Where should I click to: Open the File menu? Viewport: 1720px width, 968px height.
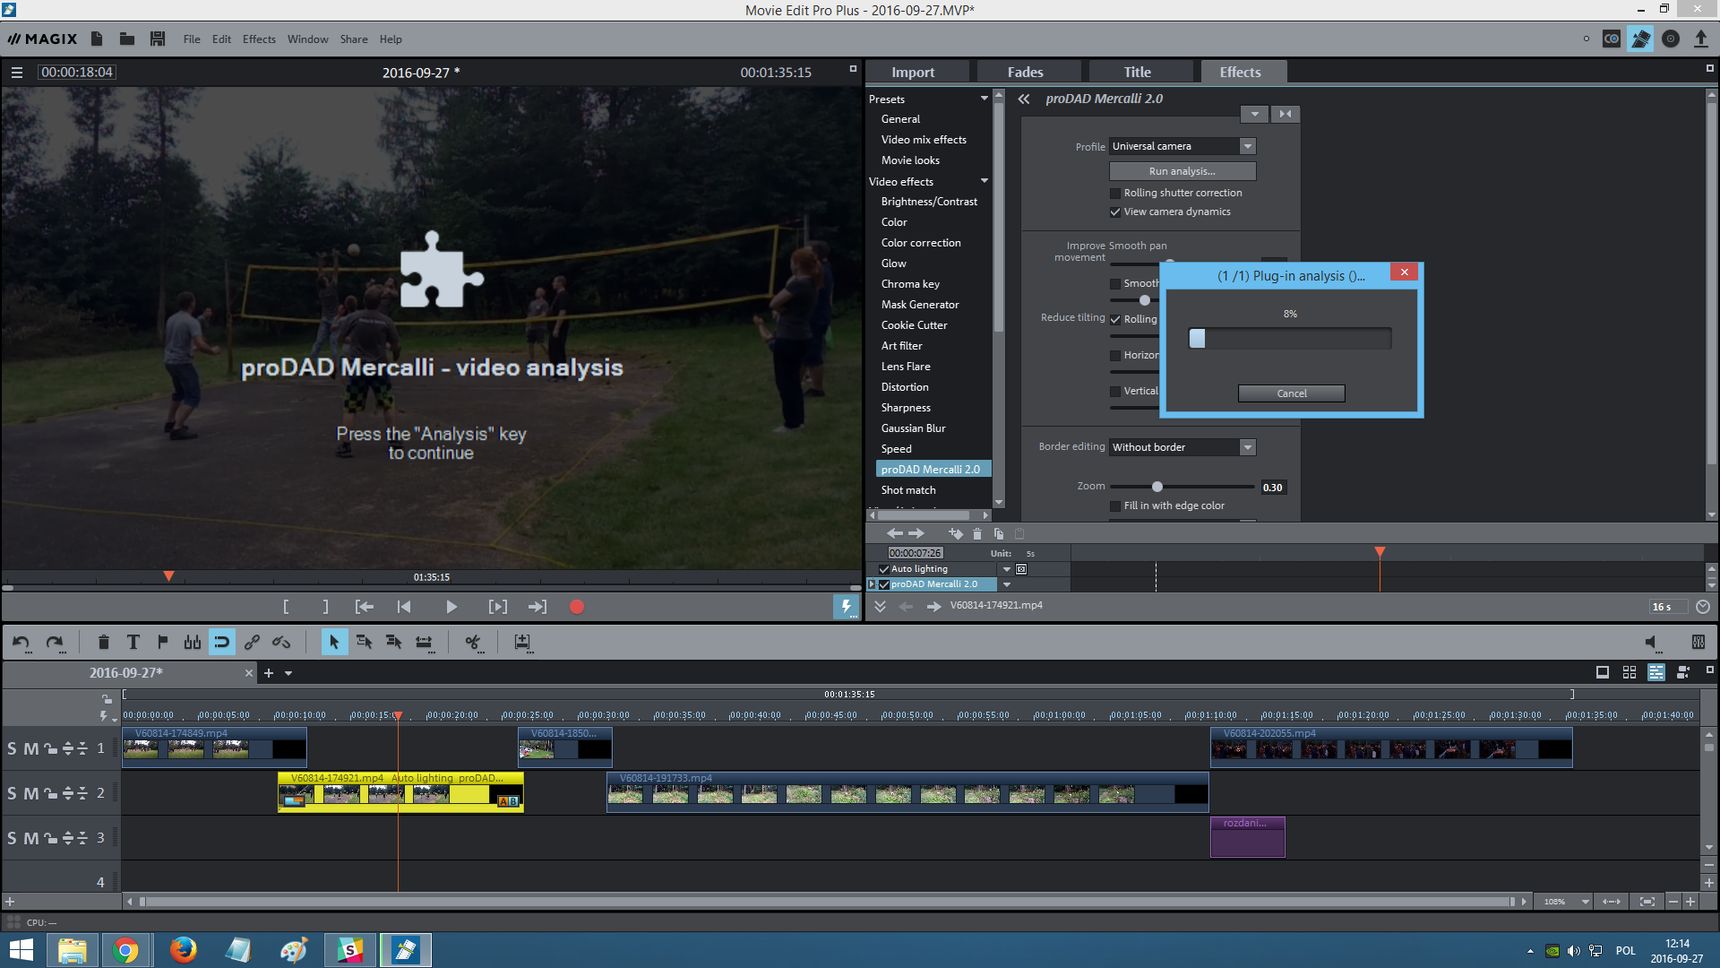point(191,39)
